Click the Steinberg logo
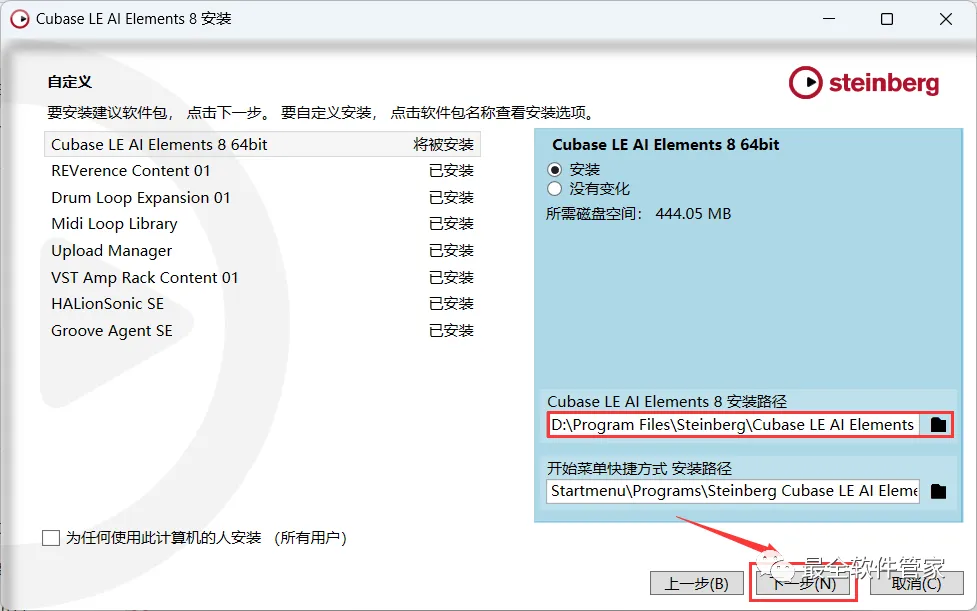The image size is (977, 611). [864, 83]
